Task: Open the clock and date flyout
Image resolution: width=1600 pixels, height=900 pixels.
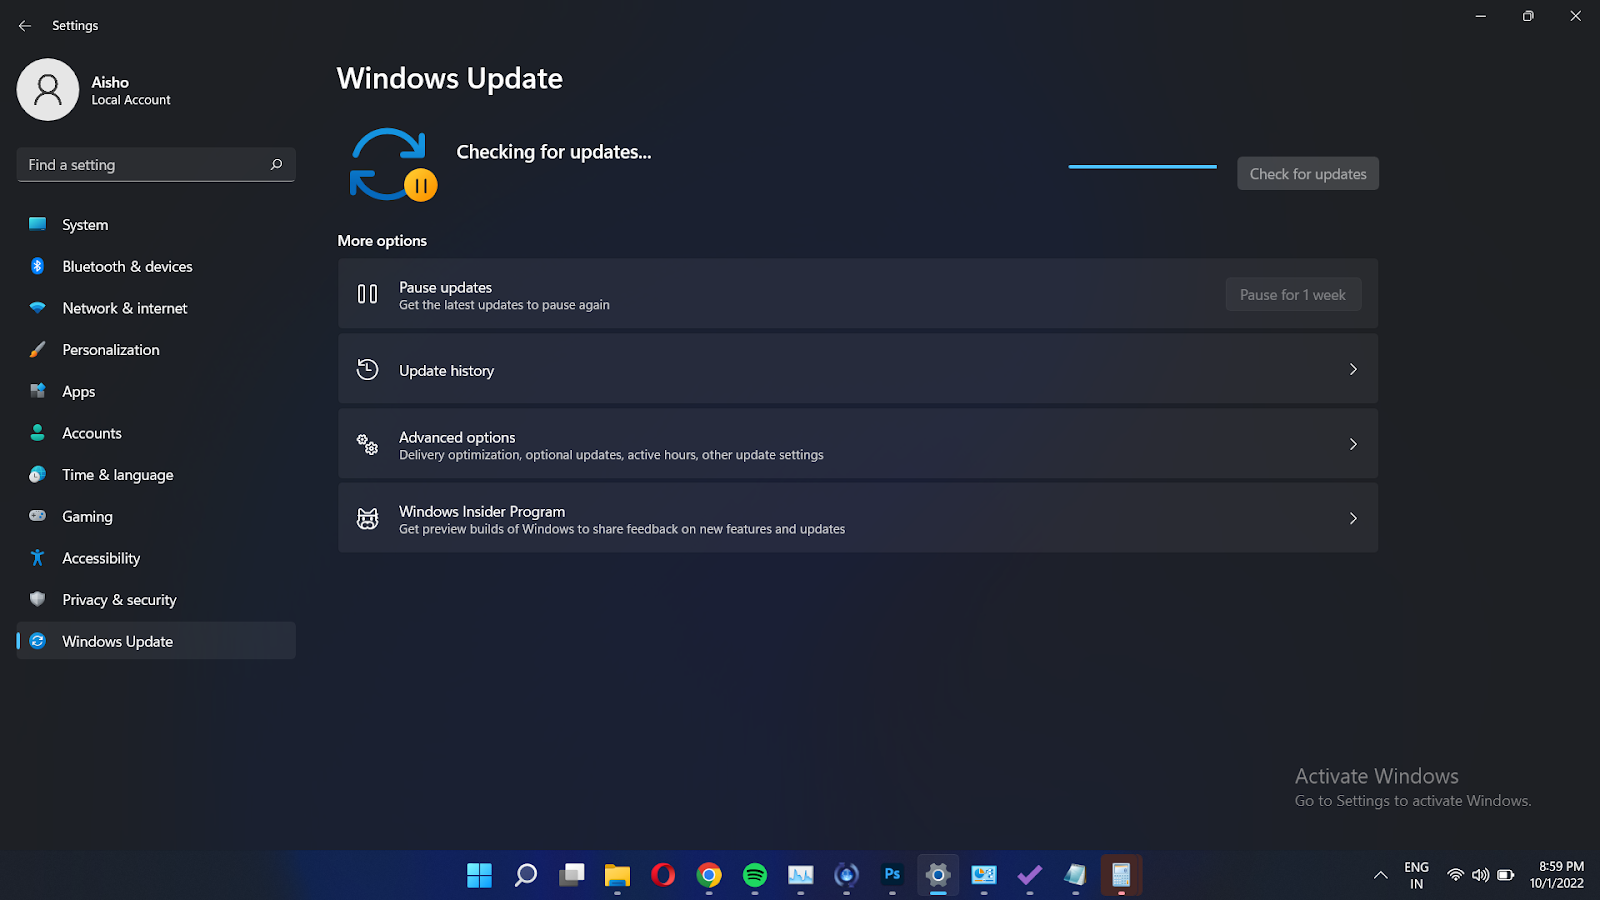Action: point(1557,876)
